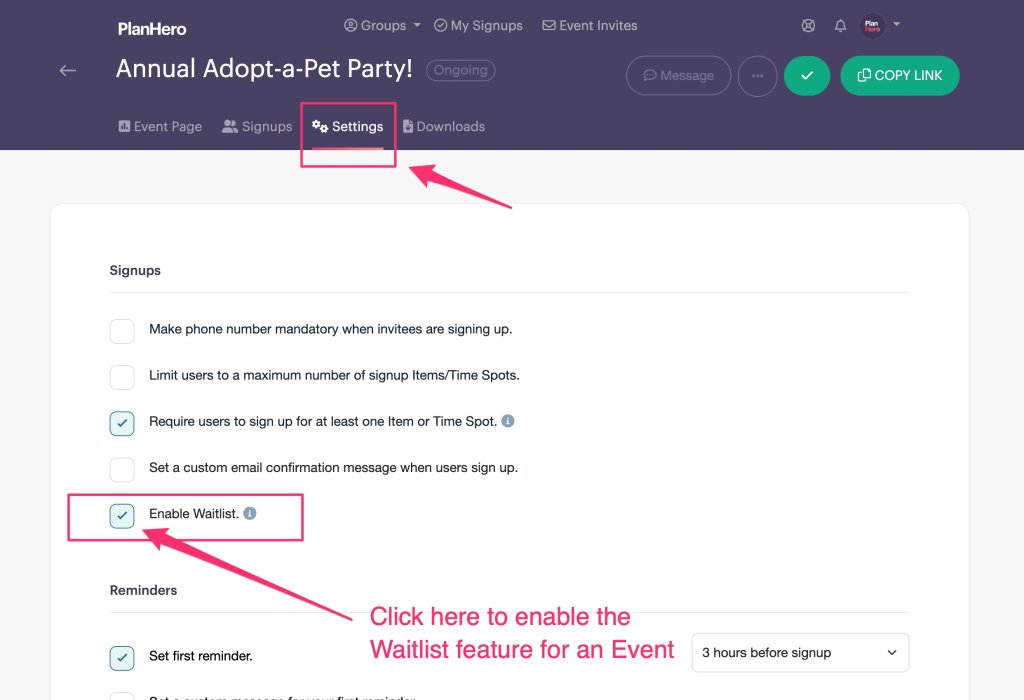
Task: Click the PlanHero logo
Action: [151, 29]
